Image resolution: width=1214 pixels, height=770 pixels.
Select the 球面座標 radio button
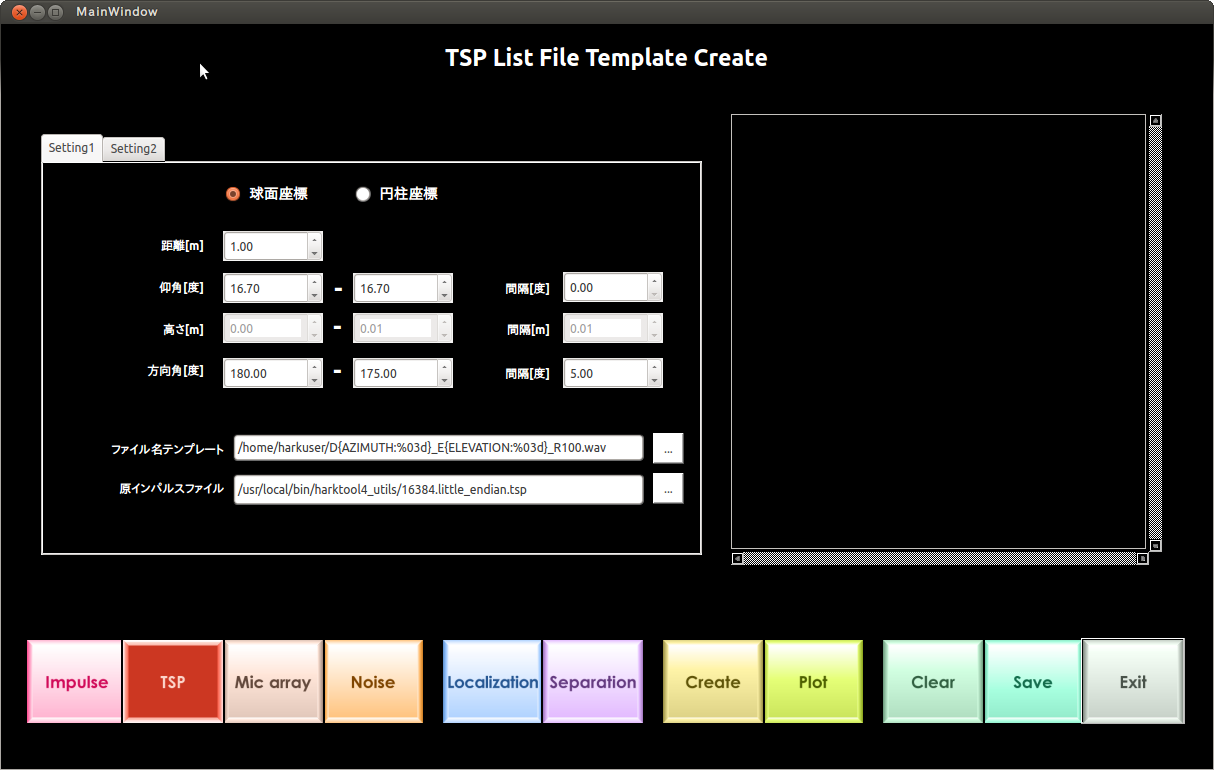232,194
